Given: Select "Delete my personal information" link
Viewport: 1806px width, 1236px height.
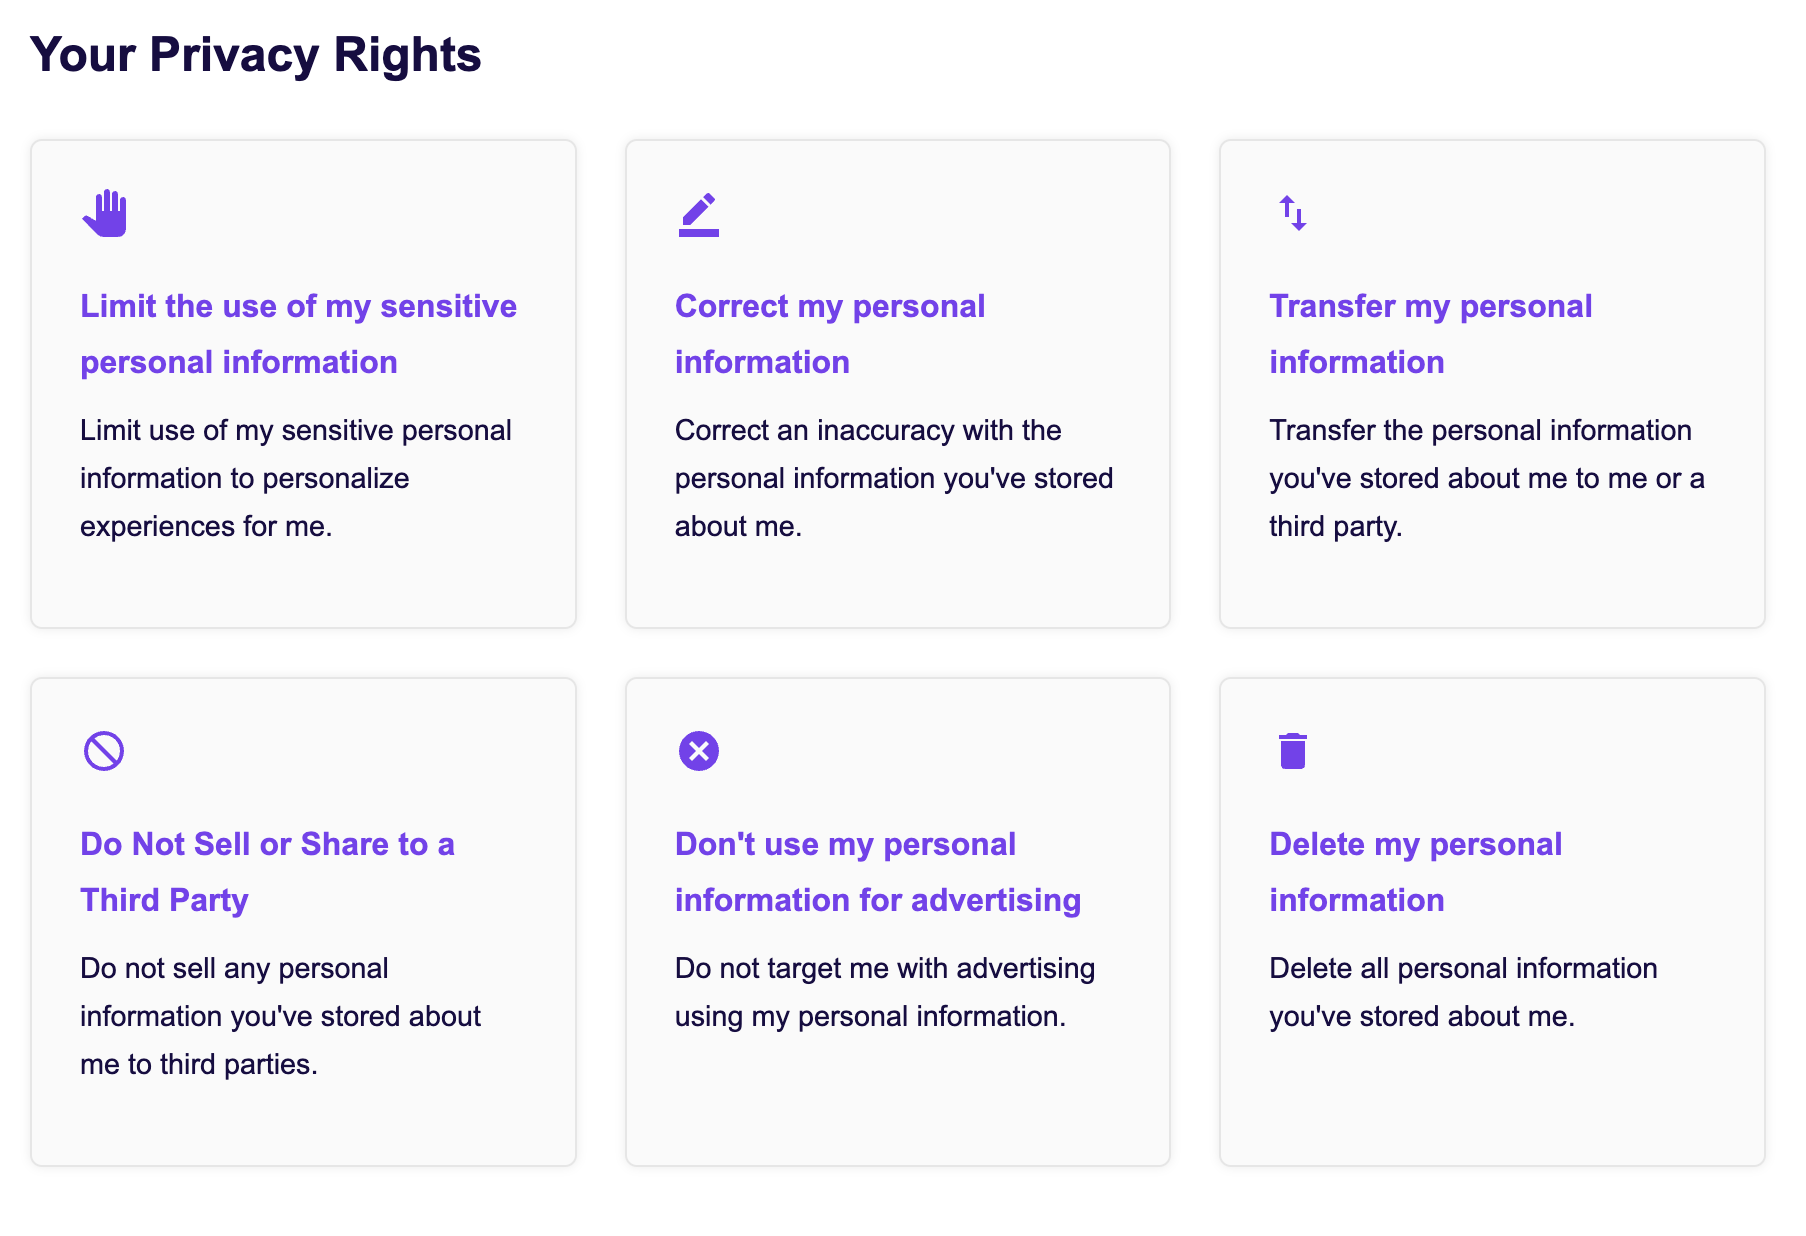Looking at the screenshot, I should tap(1415, 872).
